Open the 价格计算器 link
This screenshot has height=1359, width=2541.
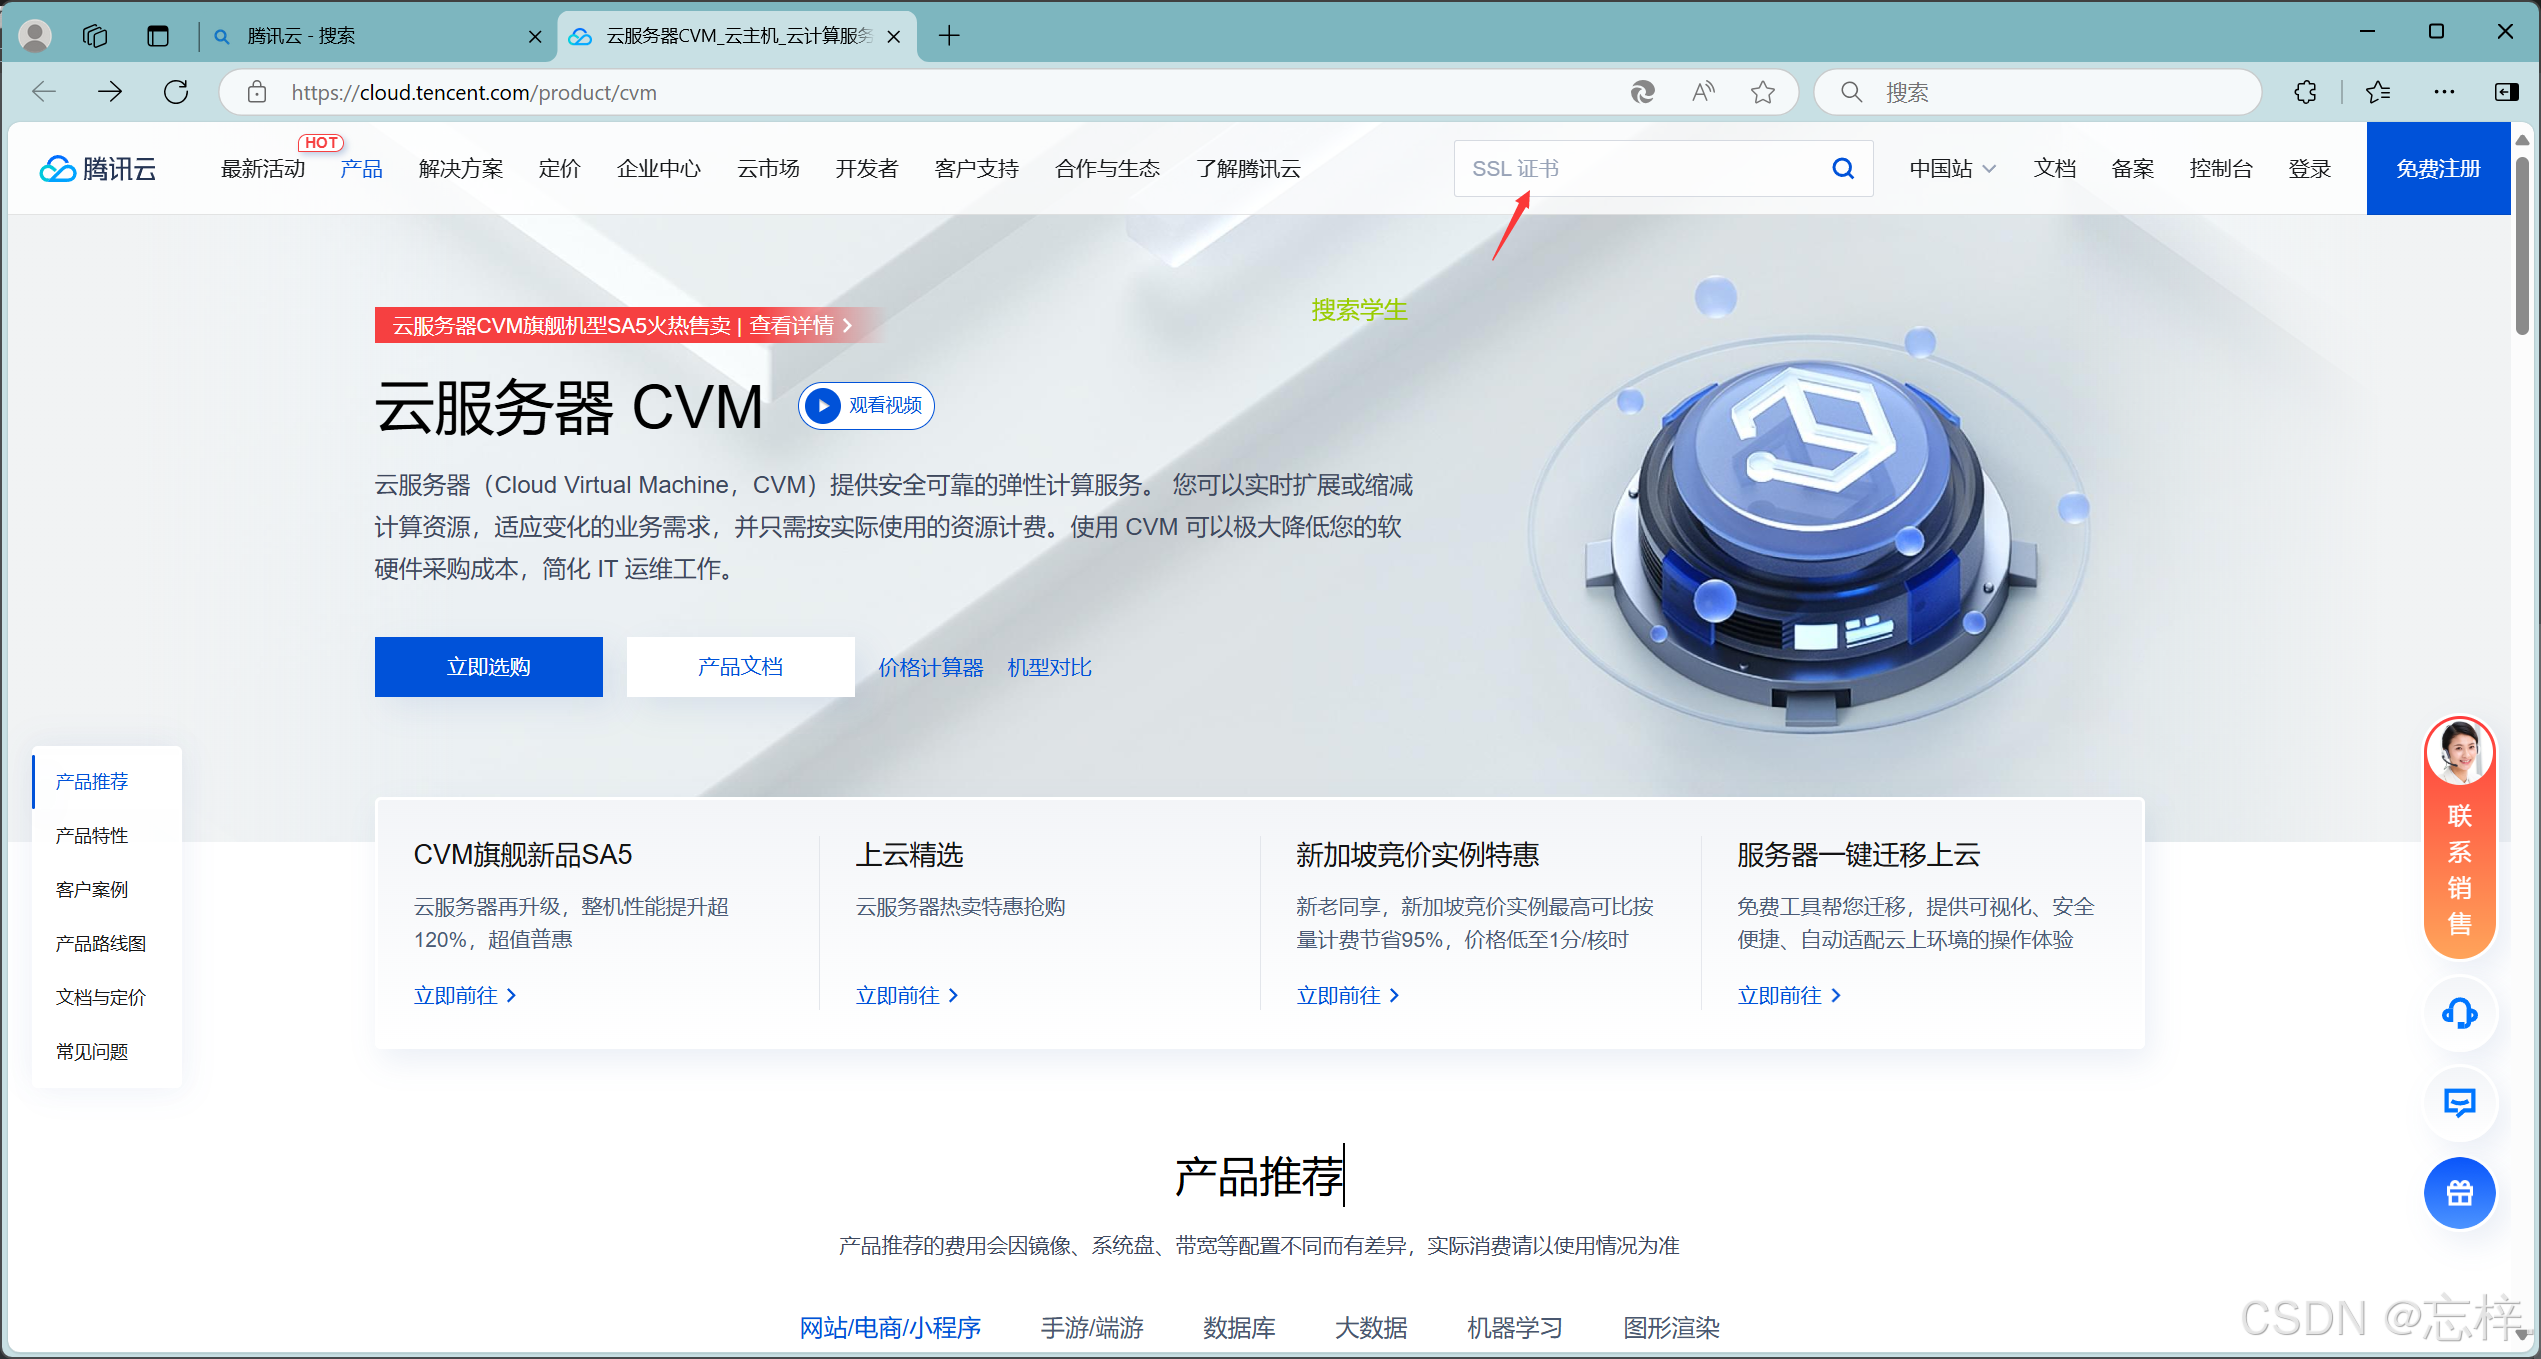(930, 667)
